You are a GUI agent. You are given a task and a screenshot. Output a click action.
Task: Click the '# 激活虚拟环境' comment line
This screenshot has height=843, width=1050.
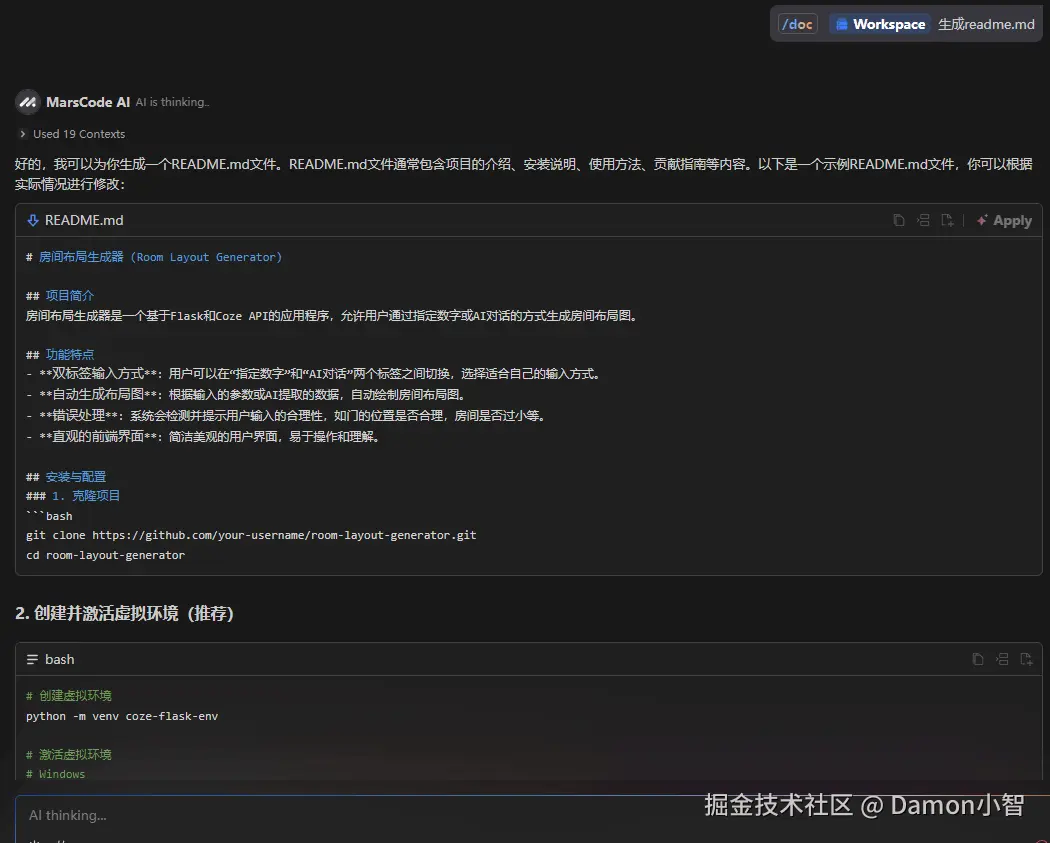tap(69, 755)
